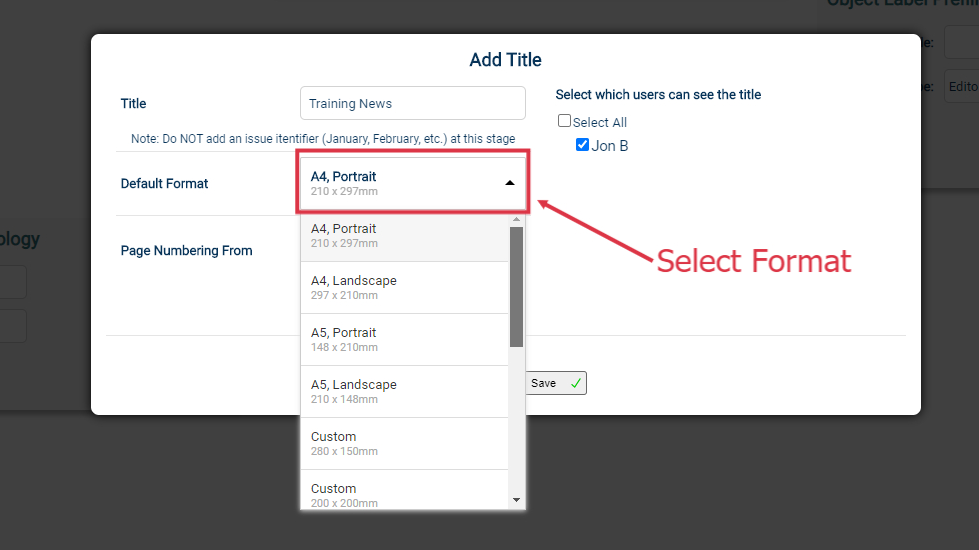Select Custom 280 x 150mm format
The height and width of the screenshot is (550, 979).
coord(405,443)
